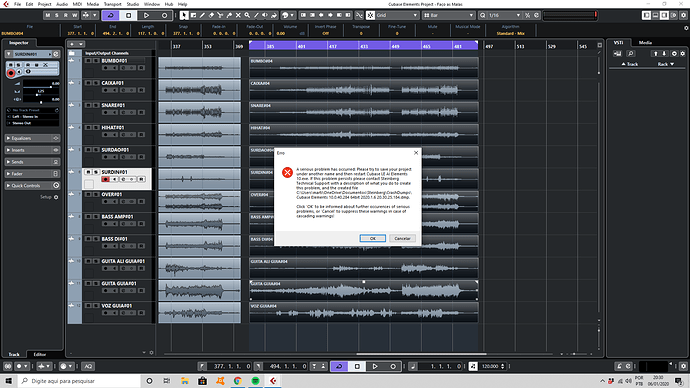The image size is (690, 388).
Task: Toggle global Write automation W button
Action: (74, 15)
